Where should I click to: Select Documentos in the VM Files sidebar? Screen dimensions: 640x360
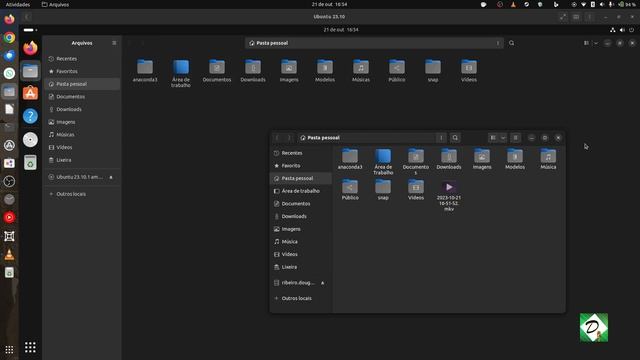(82, 97)
